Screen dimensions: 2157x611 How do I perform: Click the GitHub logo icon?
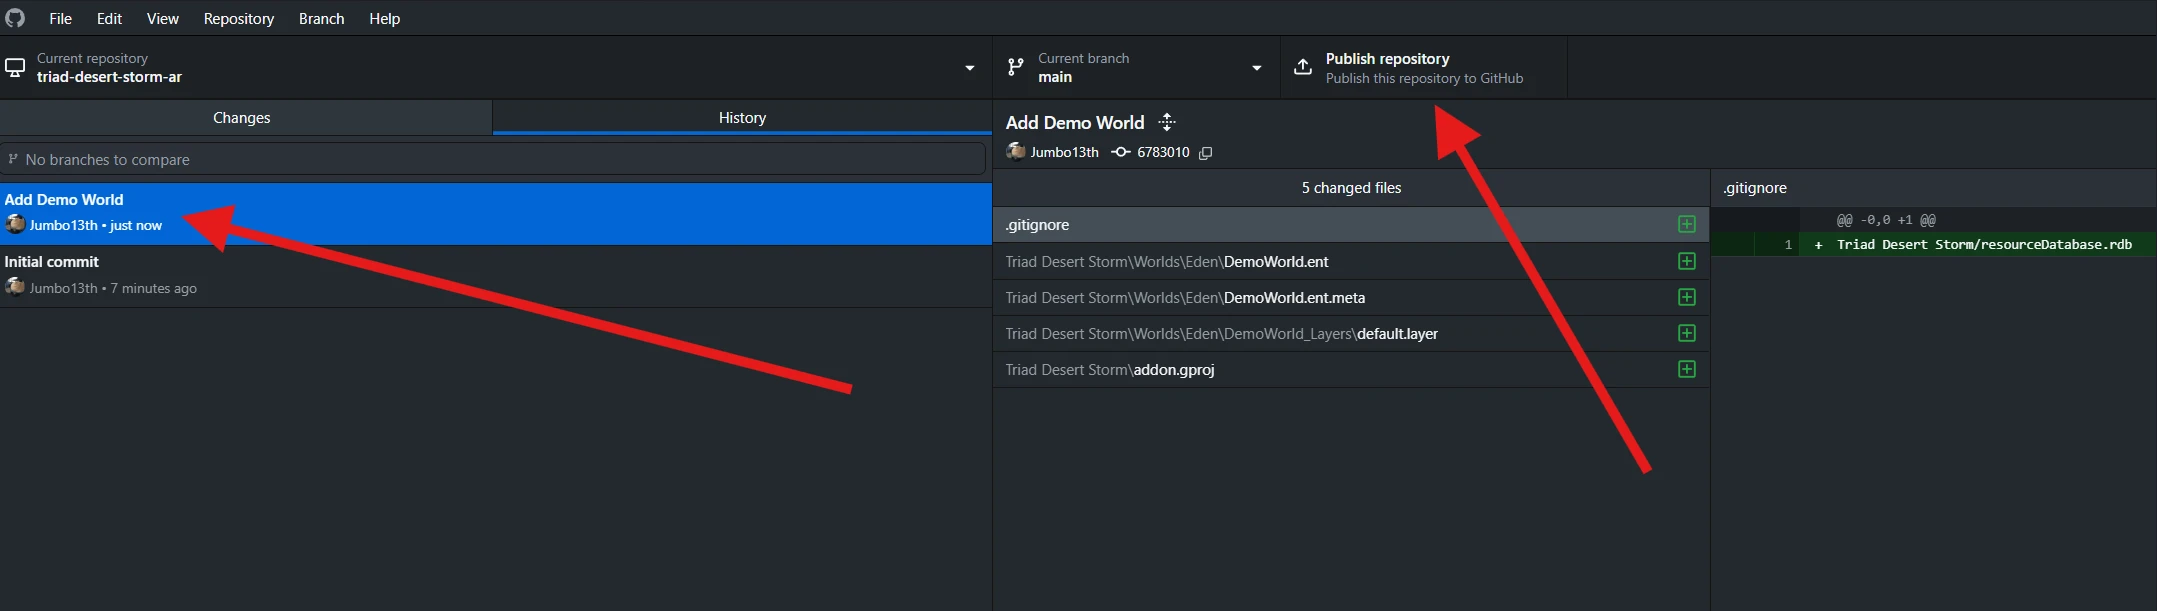point(15,18)
